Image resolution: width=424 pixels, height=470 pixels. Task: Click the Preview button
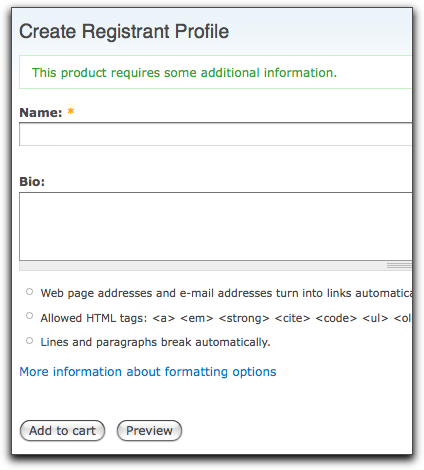pos(149,431)
